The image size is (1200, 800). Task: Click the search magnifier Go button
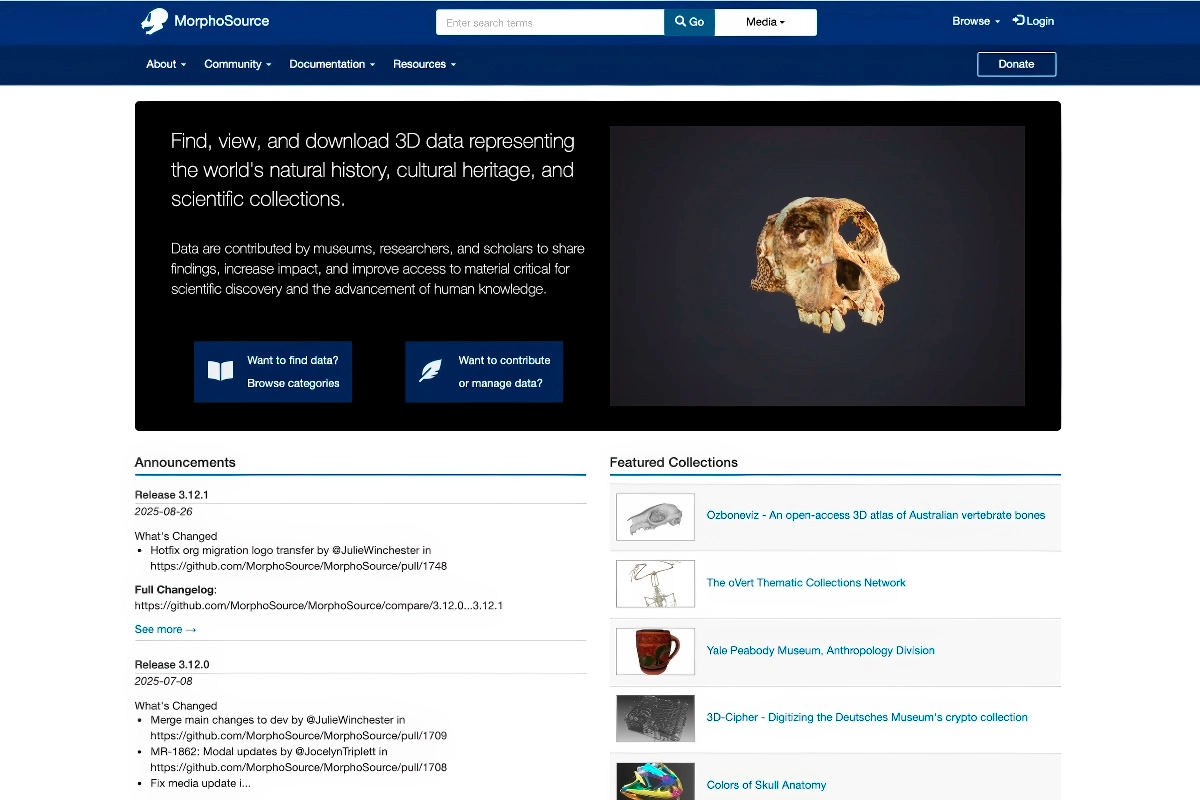(689, 22)
